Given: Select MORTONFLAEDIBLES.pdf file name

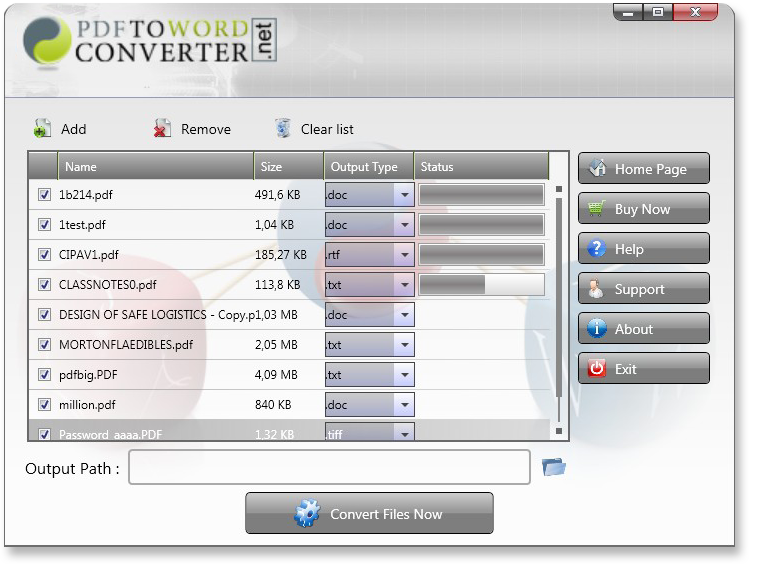Looking at the screenshot, I should (x=126, y=345).
